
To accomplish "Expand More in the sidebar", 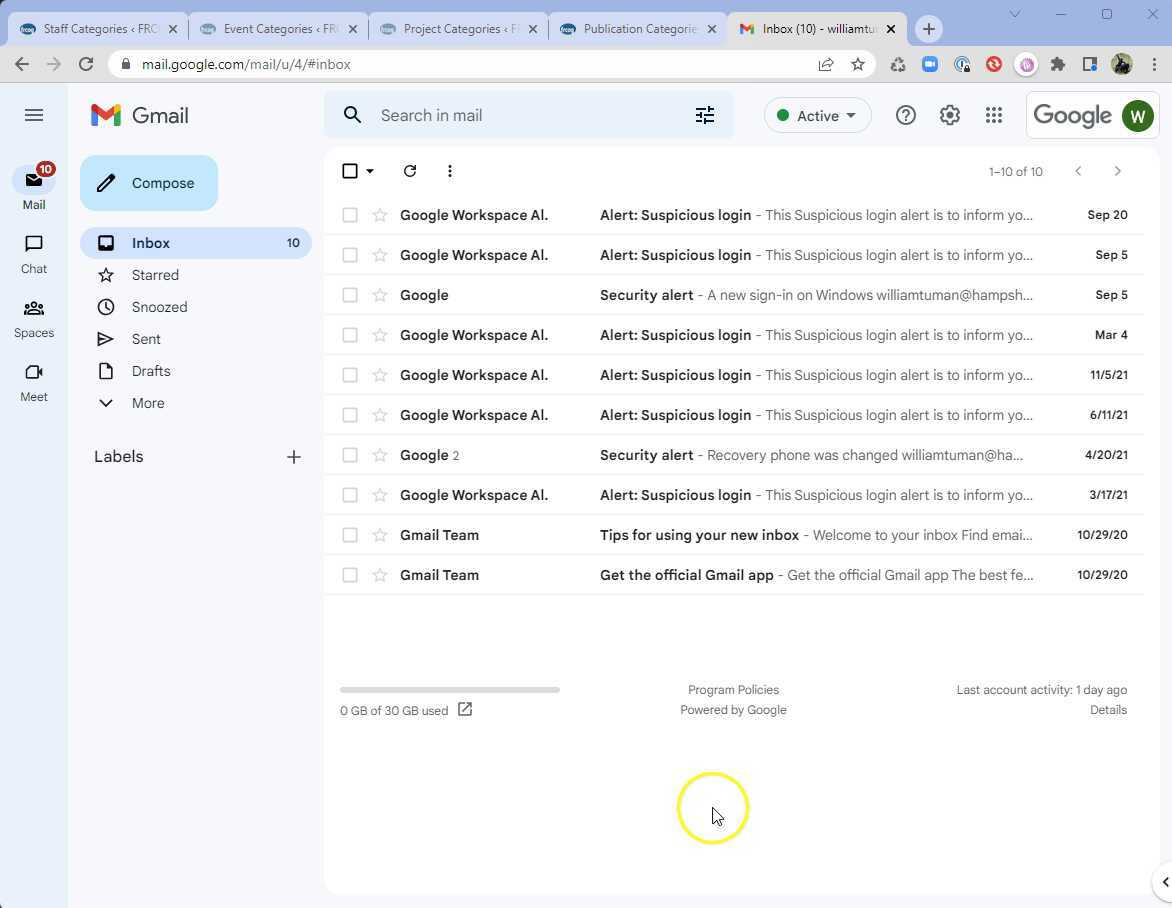I will click(147, 403).
